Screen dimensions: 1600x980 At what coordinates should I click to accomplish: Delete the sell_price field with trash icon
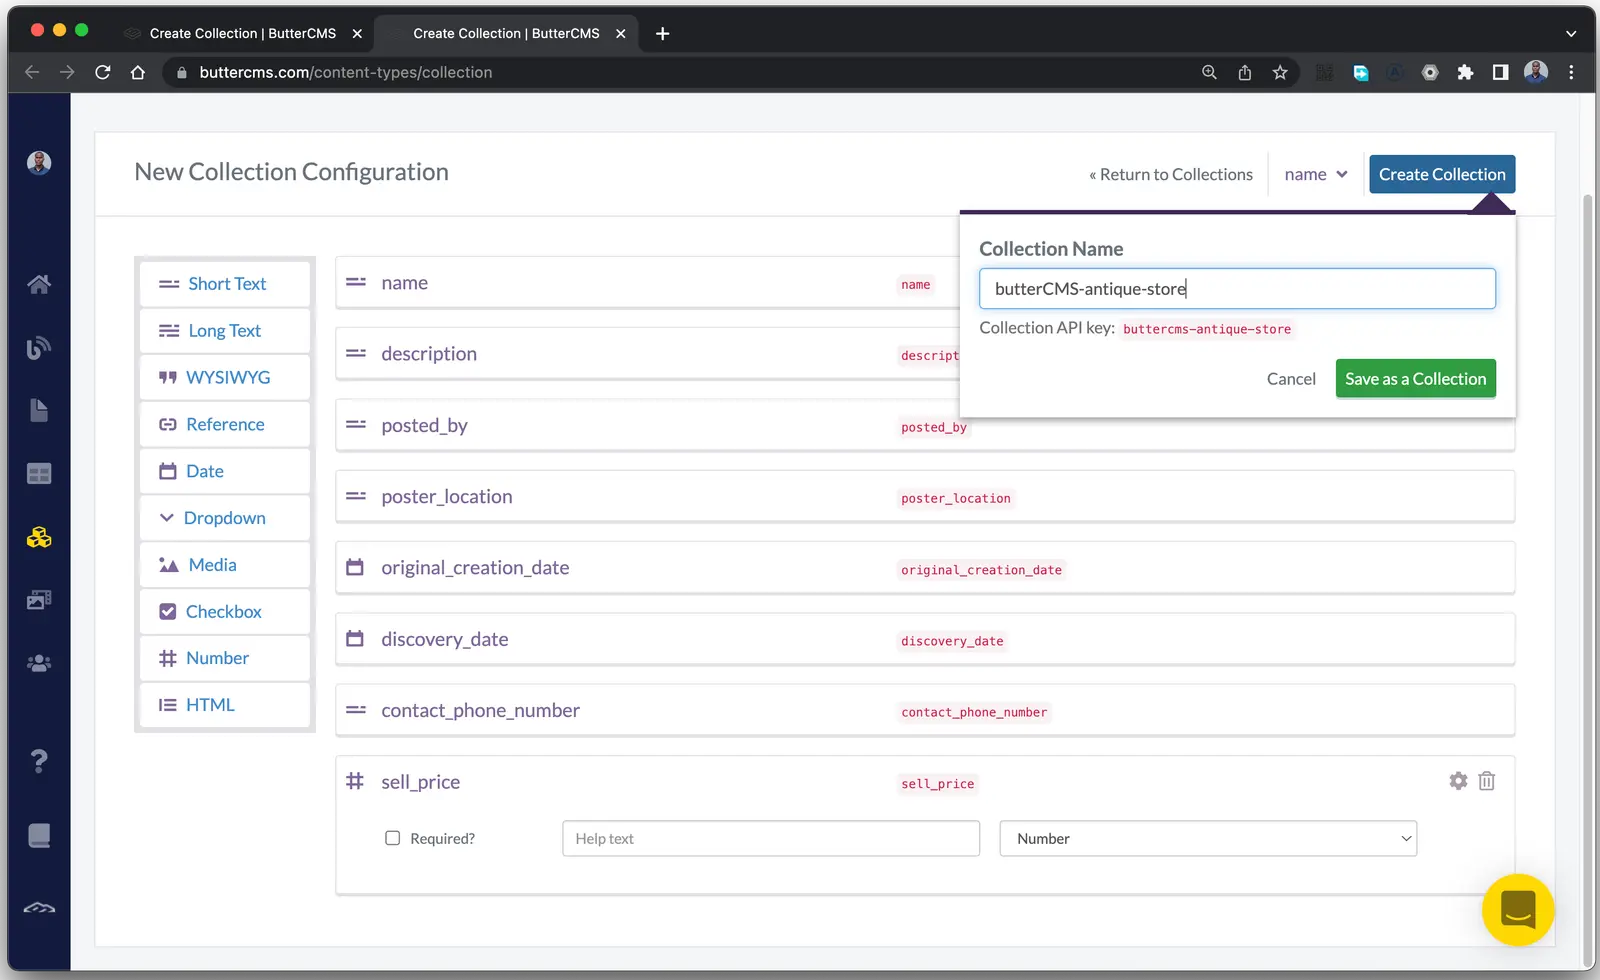(1487, 781)
